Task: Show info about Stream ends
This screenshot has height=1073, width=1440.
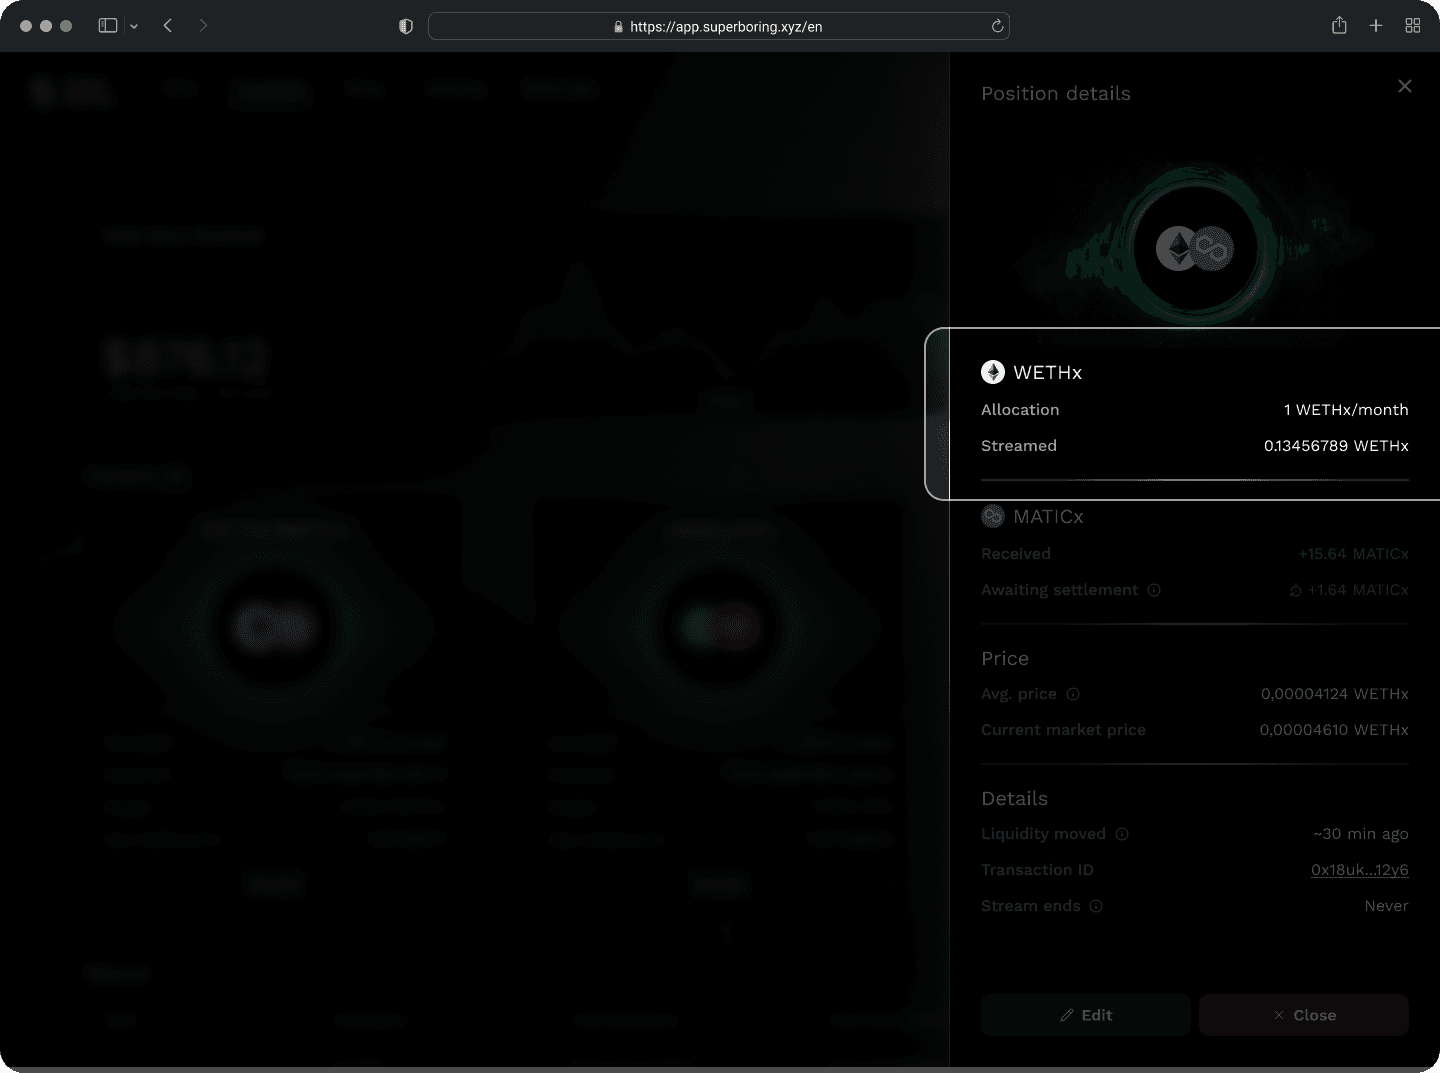Action: click(1096, 906)
